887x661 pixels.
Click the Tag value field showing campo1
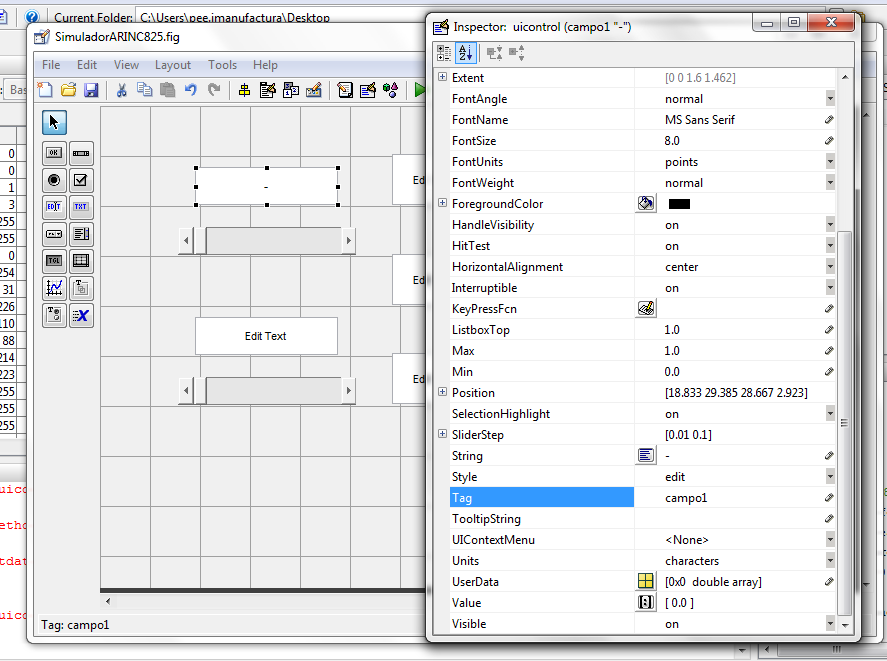(734, 497)
